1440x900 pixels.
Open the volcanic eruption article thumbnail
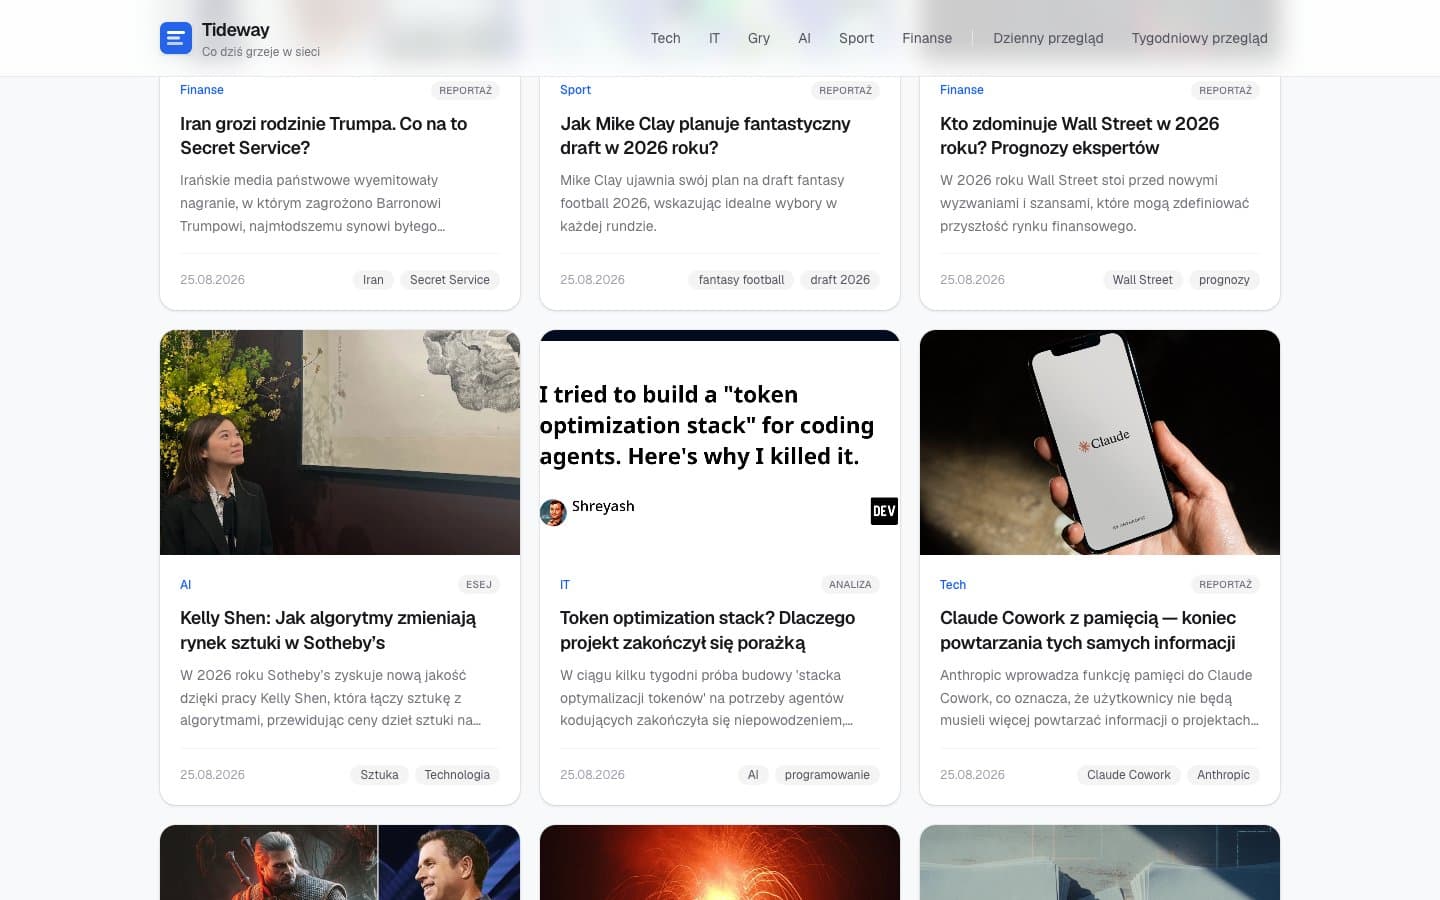[720, 862]
